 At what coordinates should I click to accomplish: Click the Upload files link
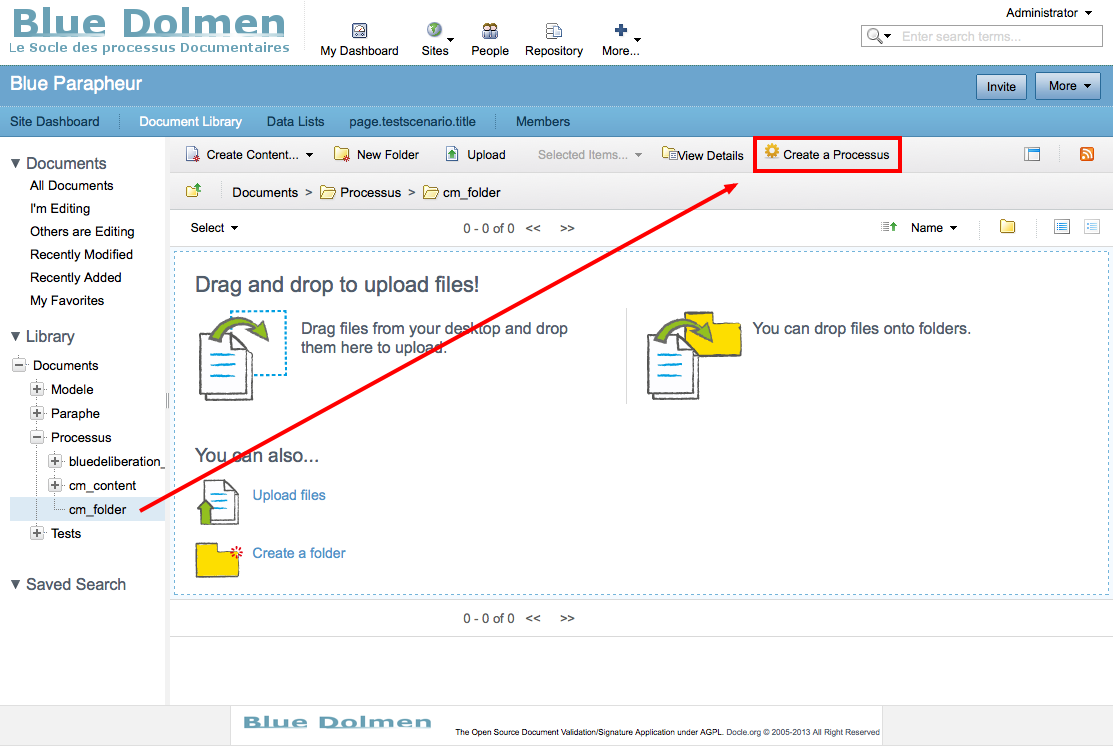tap(289, 495)
